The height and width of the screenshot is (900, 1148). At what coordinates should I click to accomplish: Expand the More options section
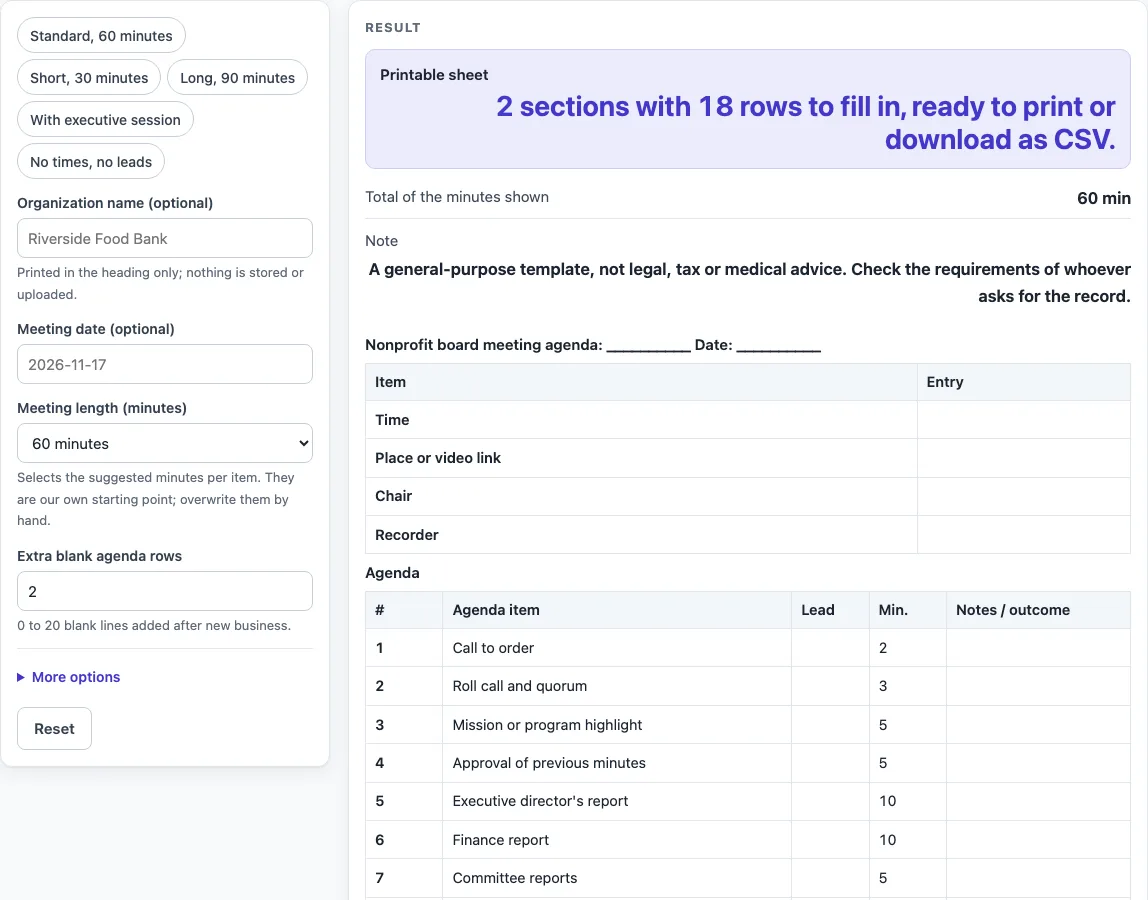69,677
